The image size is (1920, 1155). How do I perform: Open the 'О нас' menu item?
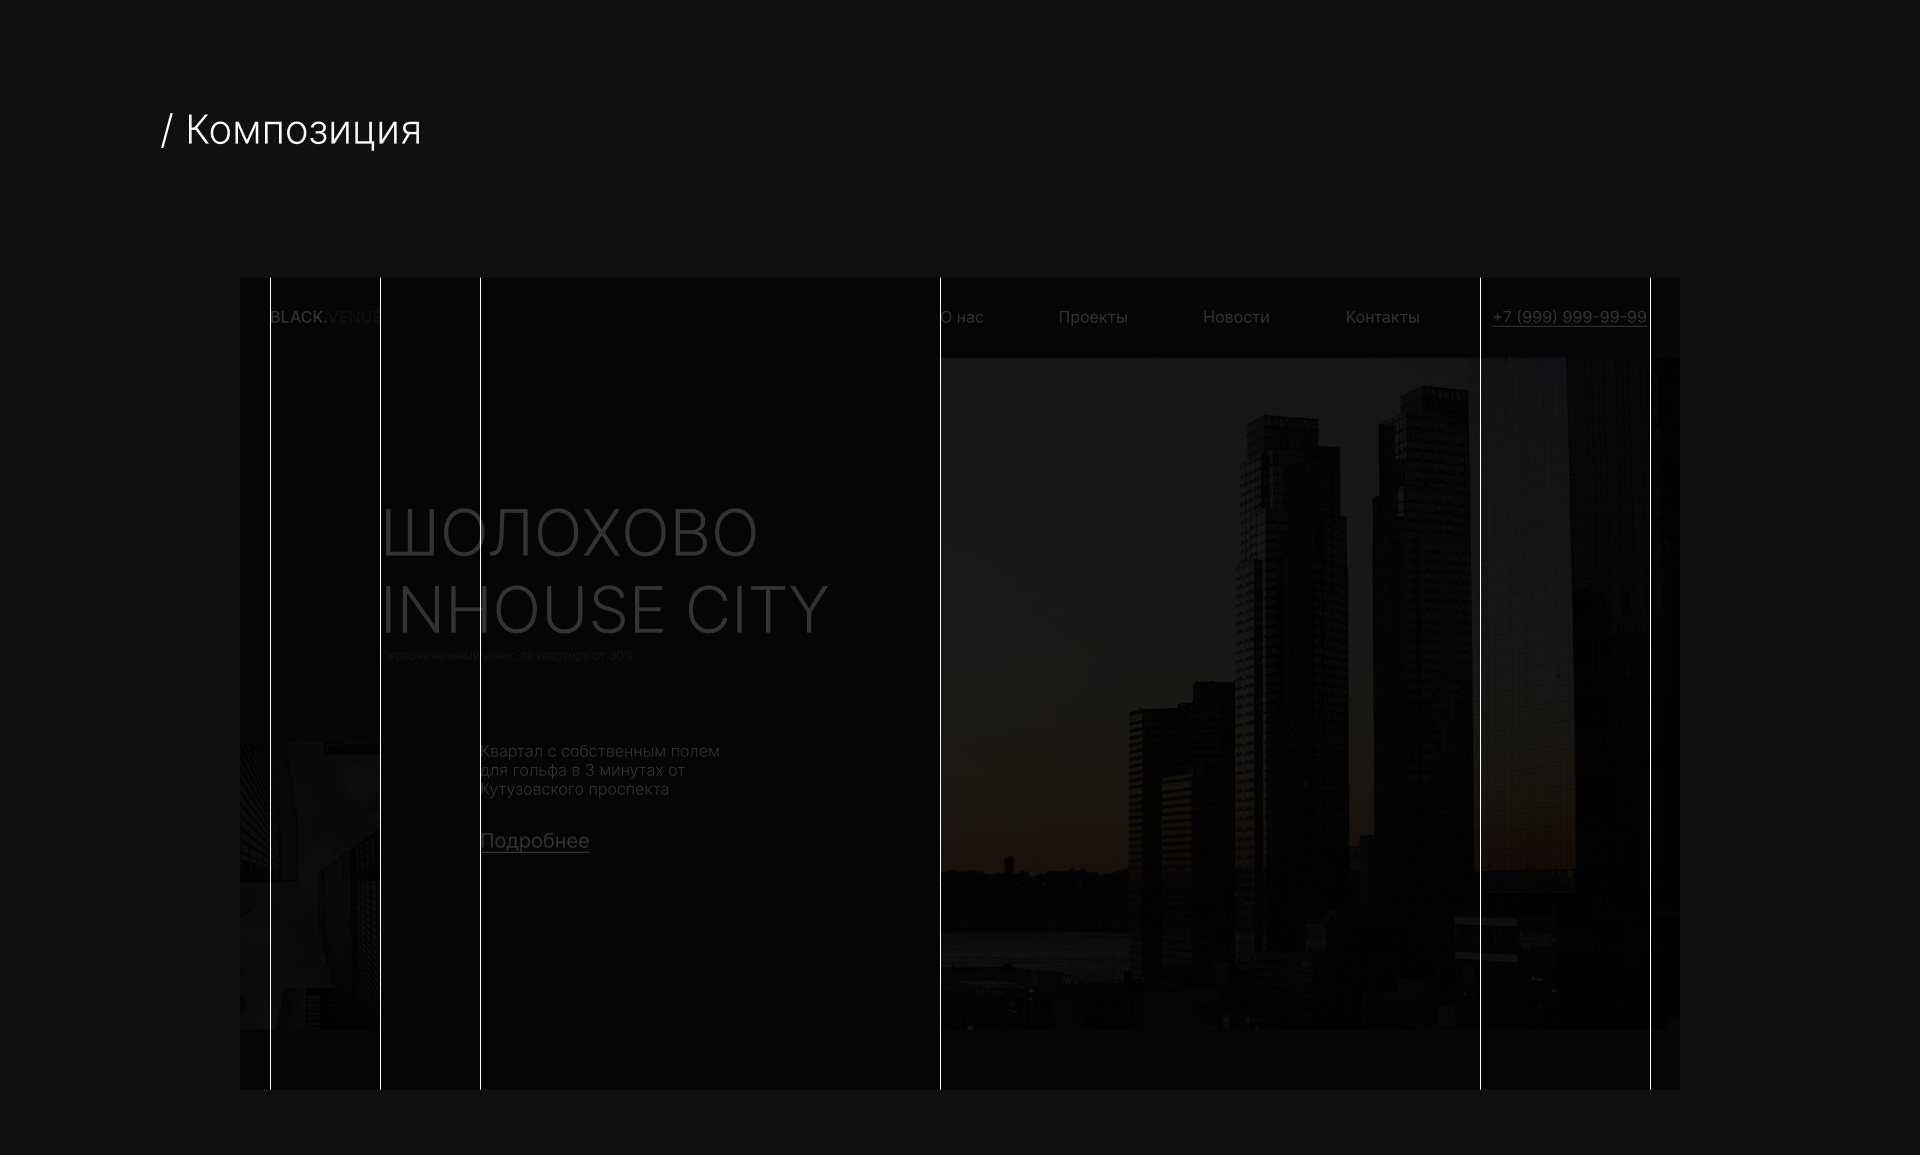(x=963, y=317)
